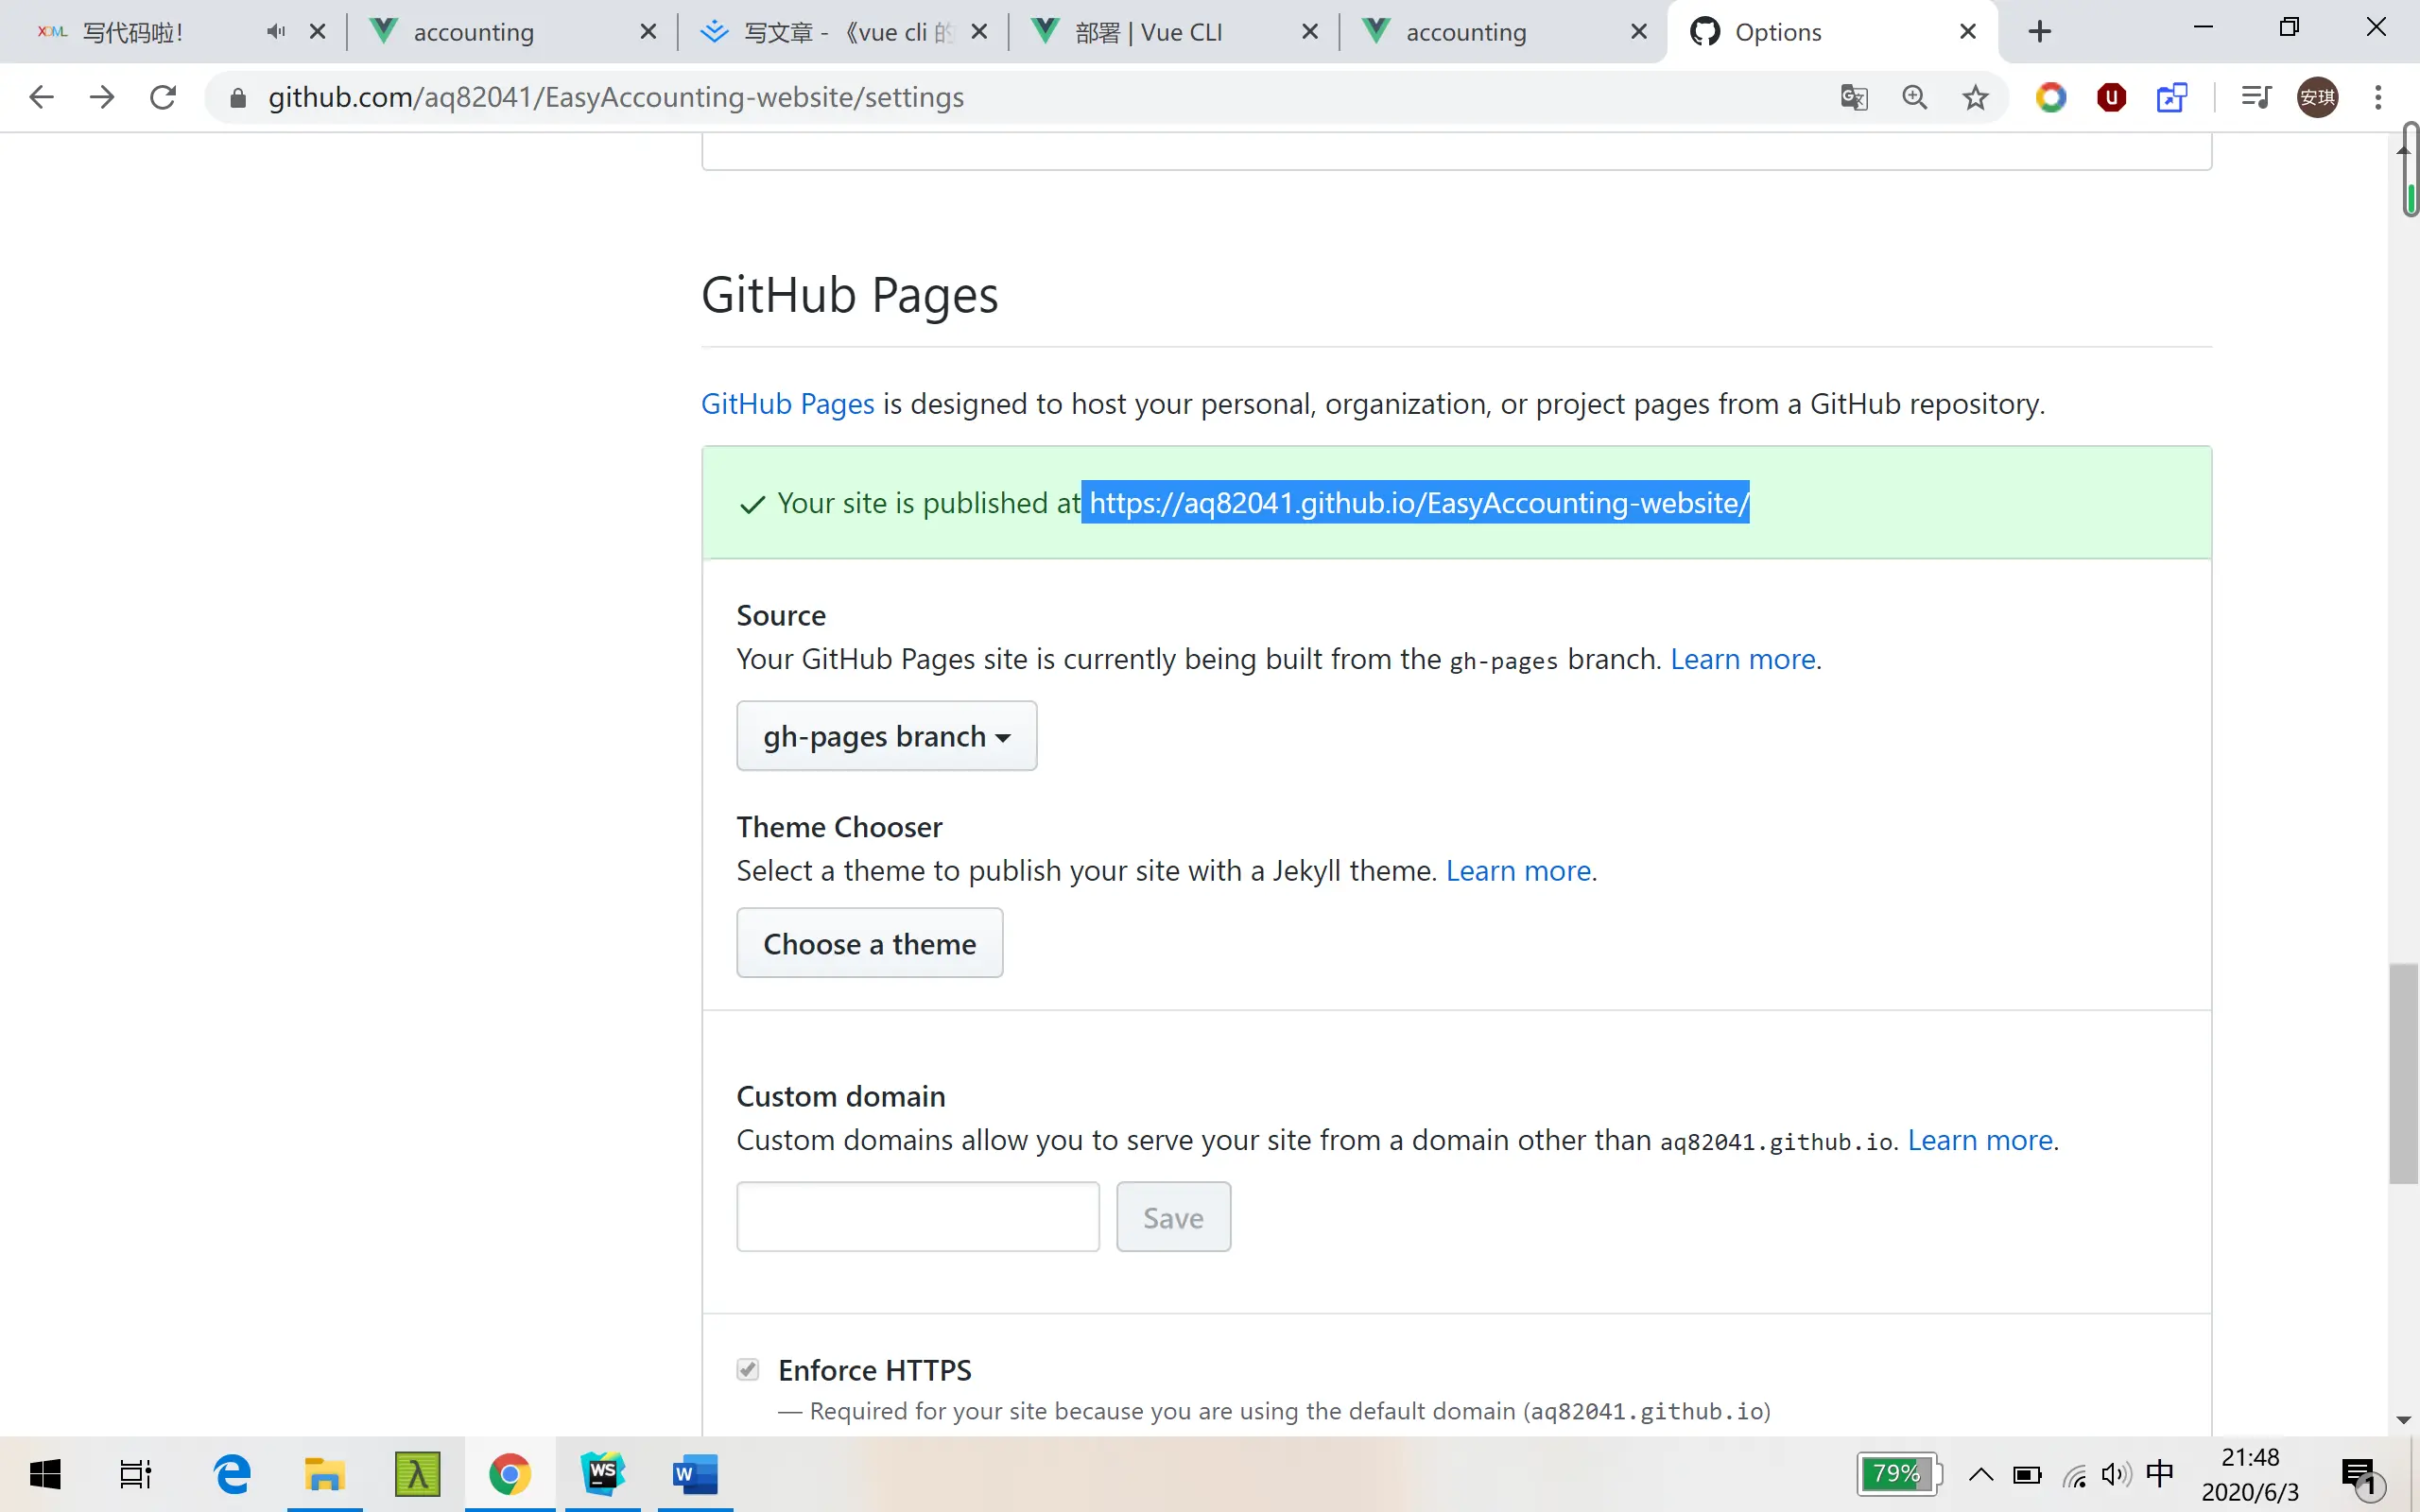
Task: Mute audio on the first tab speaker icon
Action: point(276,32)
